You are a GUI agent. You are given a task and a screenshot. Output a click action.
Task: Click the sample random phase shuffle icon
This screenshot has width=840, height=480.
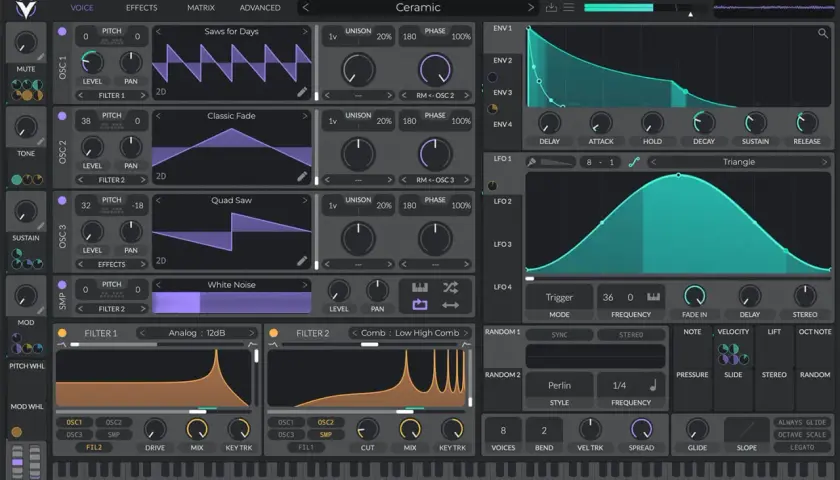point(451,288)
